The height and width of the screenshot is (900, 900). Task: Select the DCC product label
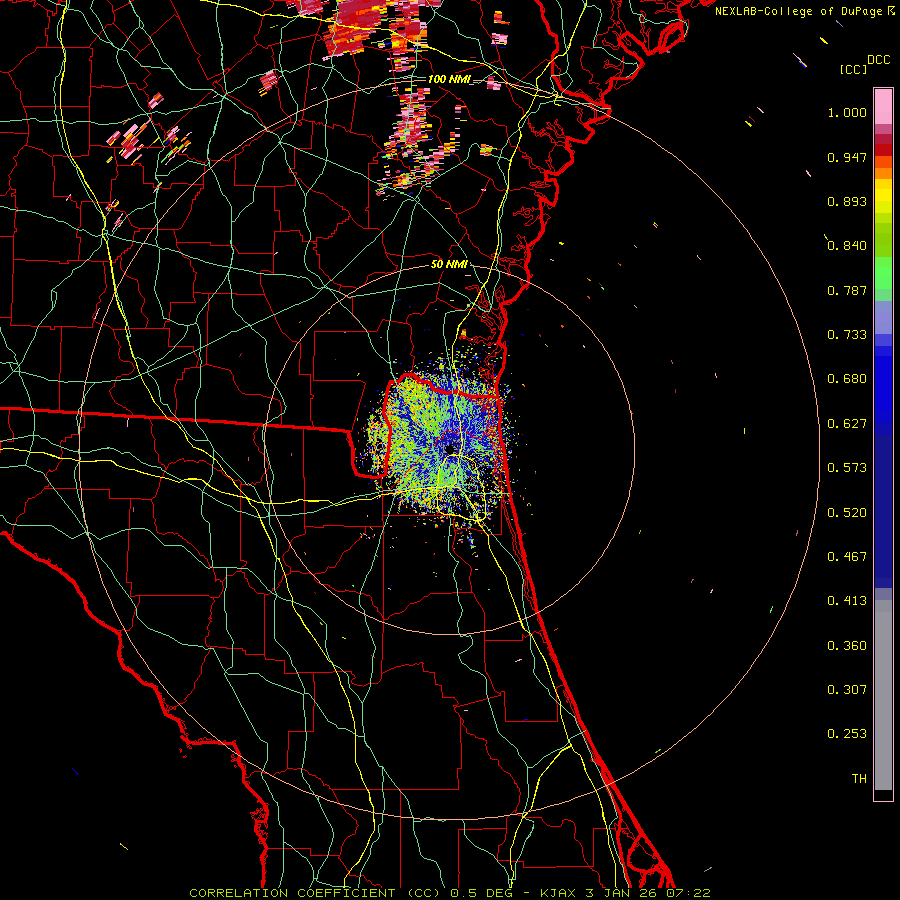click(878, 60)
